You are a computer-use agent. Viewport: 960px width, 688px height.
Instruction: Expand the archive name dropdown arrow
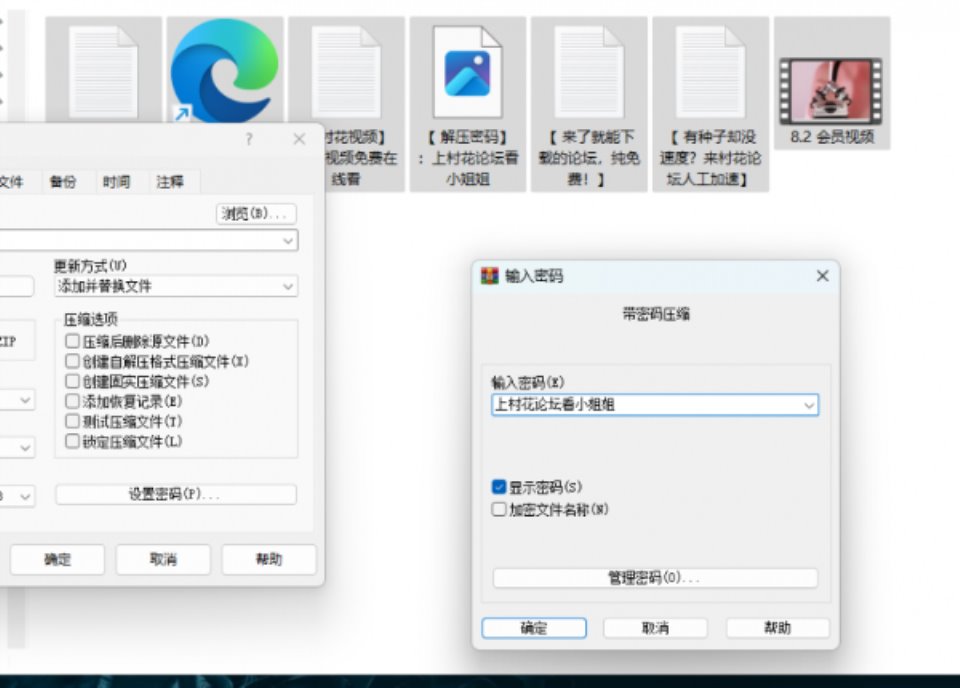click(288, 241)
